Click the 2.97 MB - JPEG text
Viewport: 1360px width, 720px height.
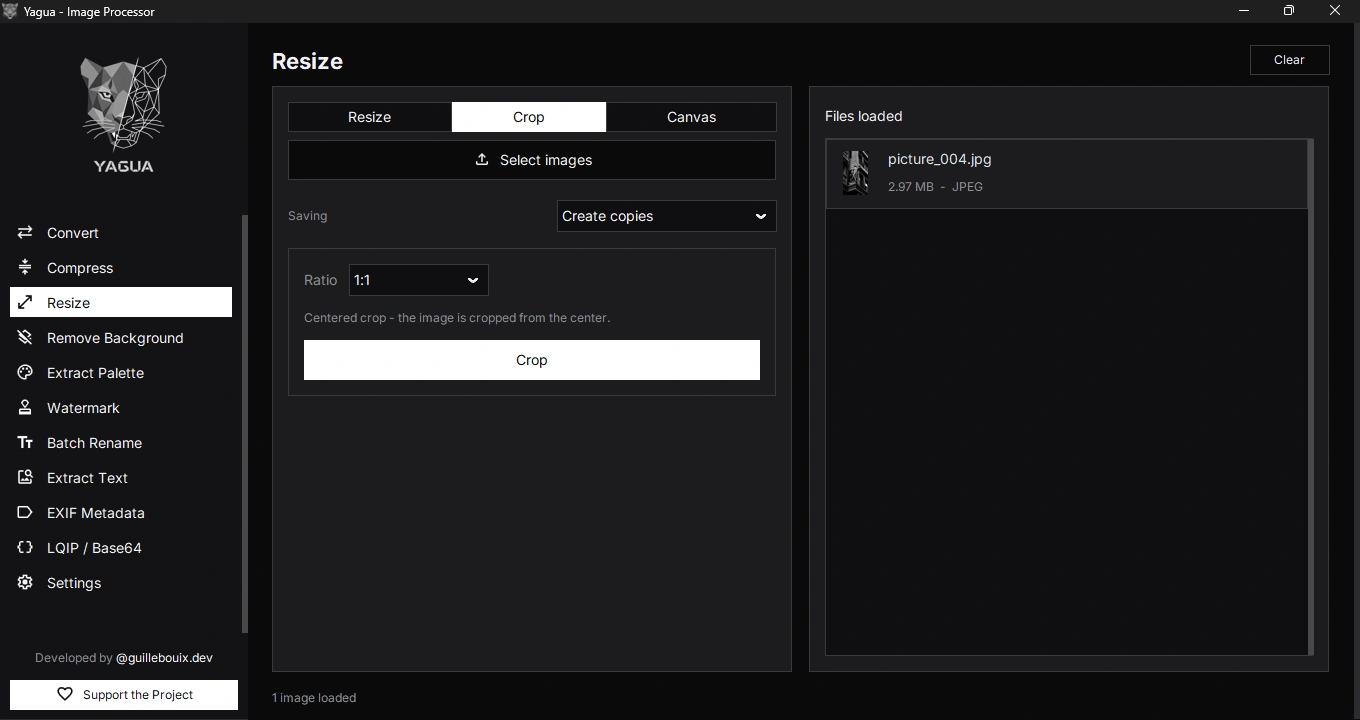coord(935,187)
